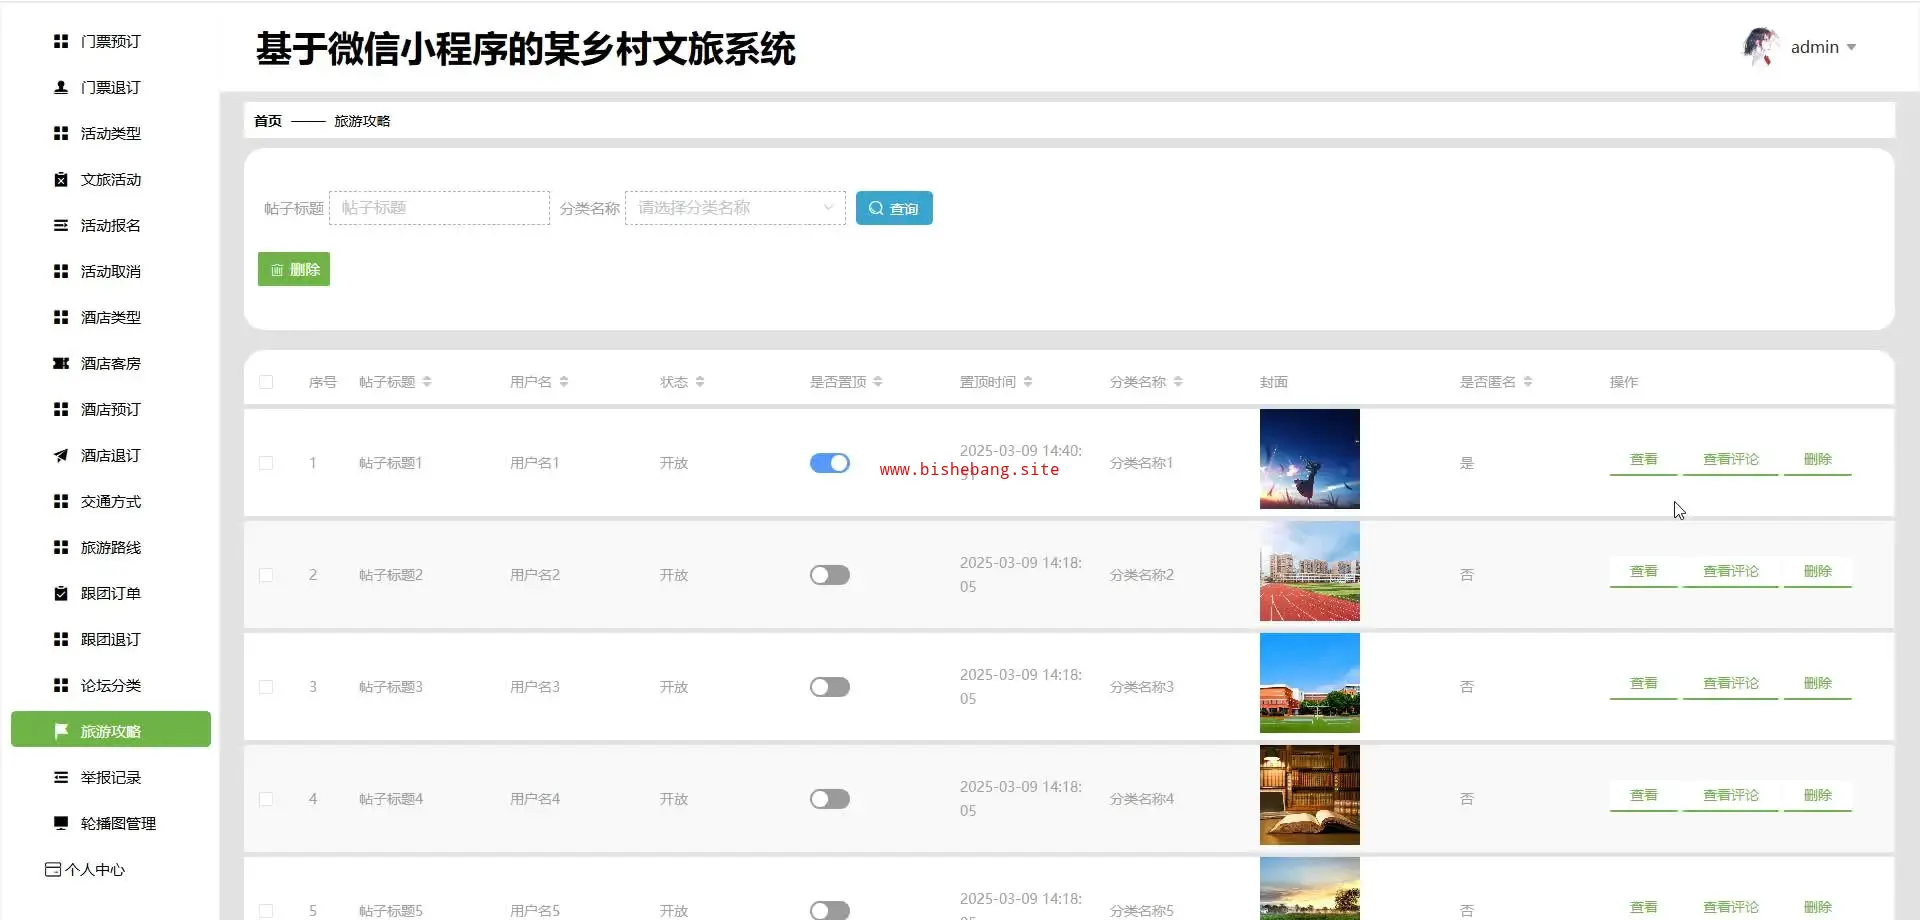Enable the pinned toggle for 帖子标题2
The image size is (1920, 920).
coord(829,575)
